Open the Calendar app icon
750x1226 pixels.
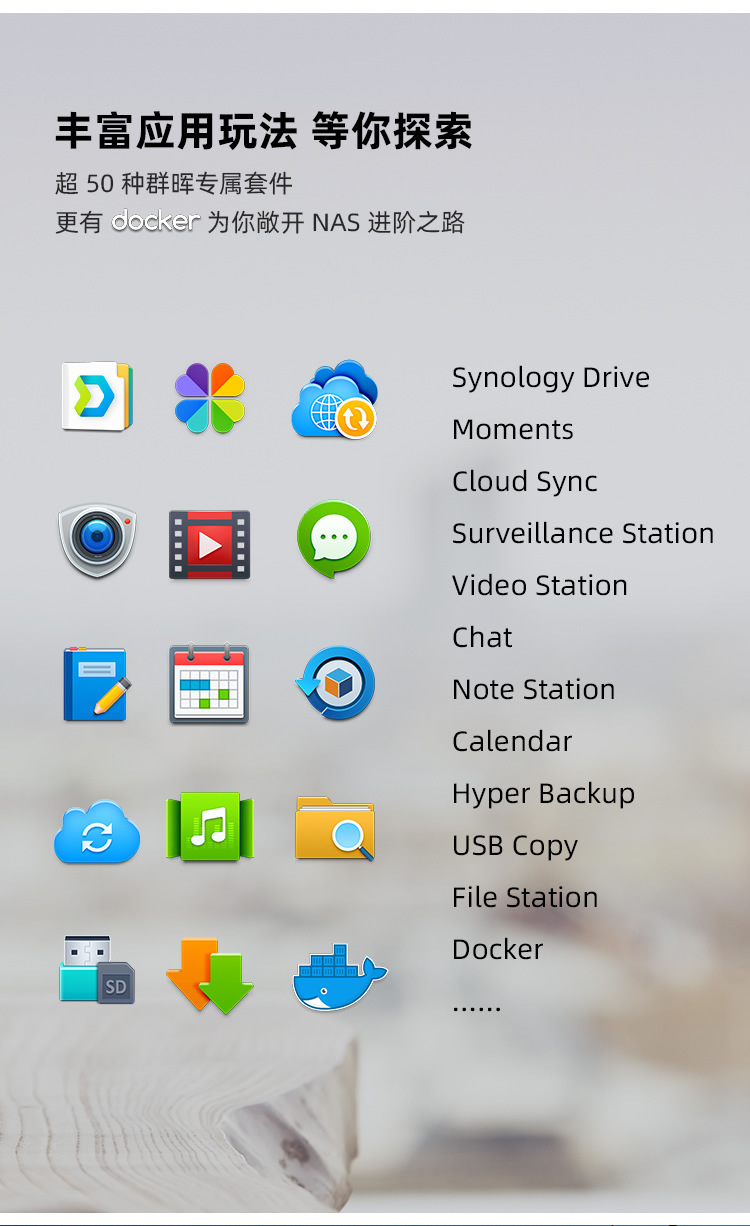(209, 684)
